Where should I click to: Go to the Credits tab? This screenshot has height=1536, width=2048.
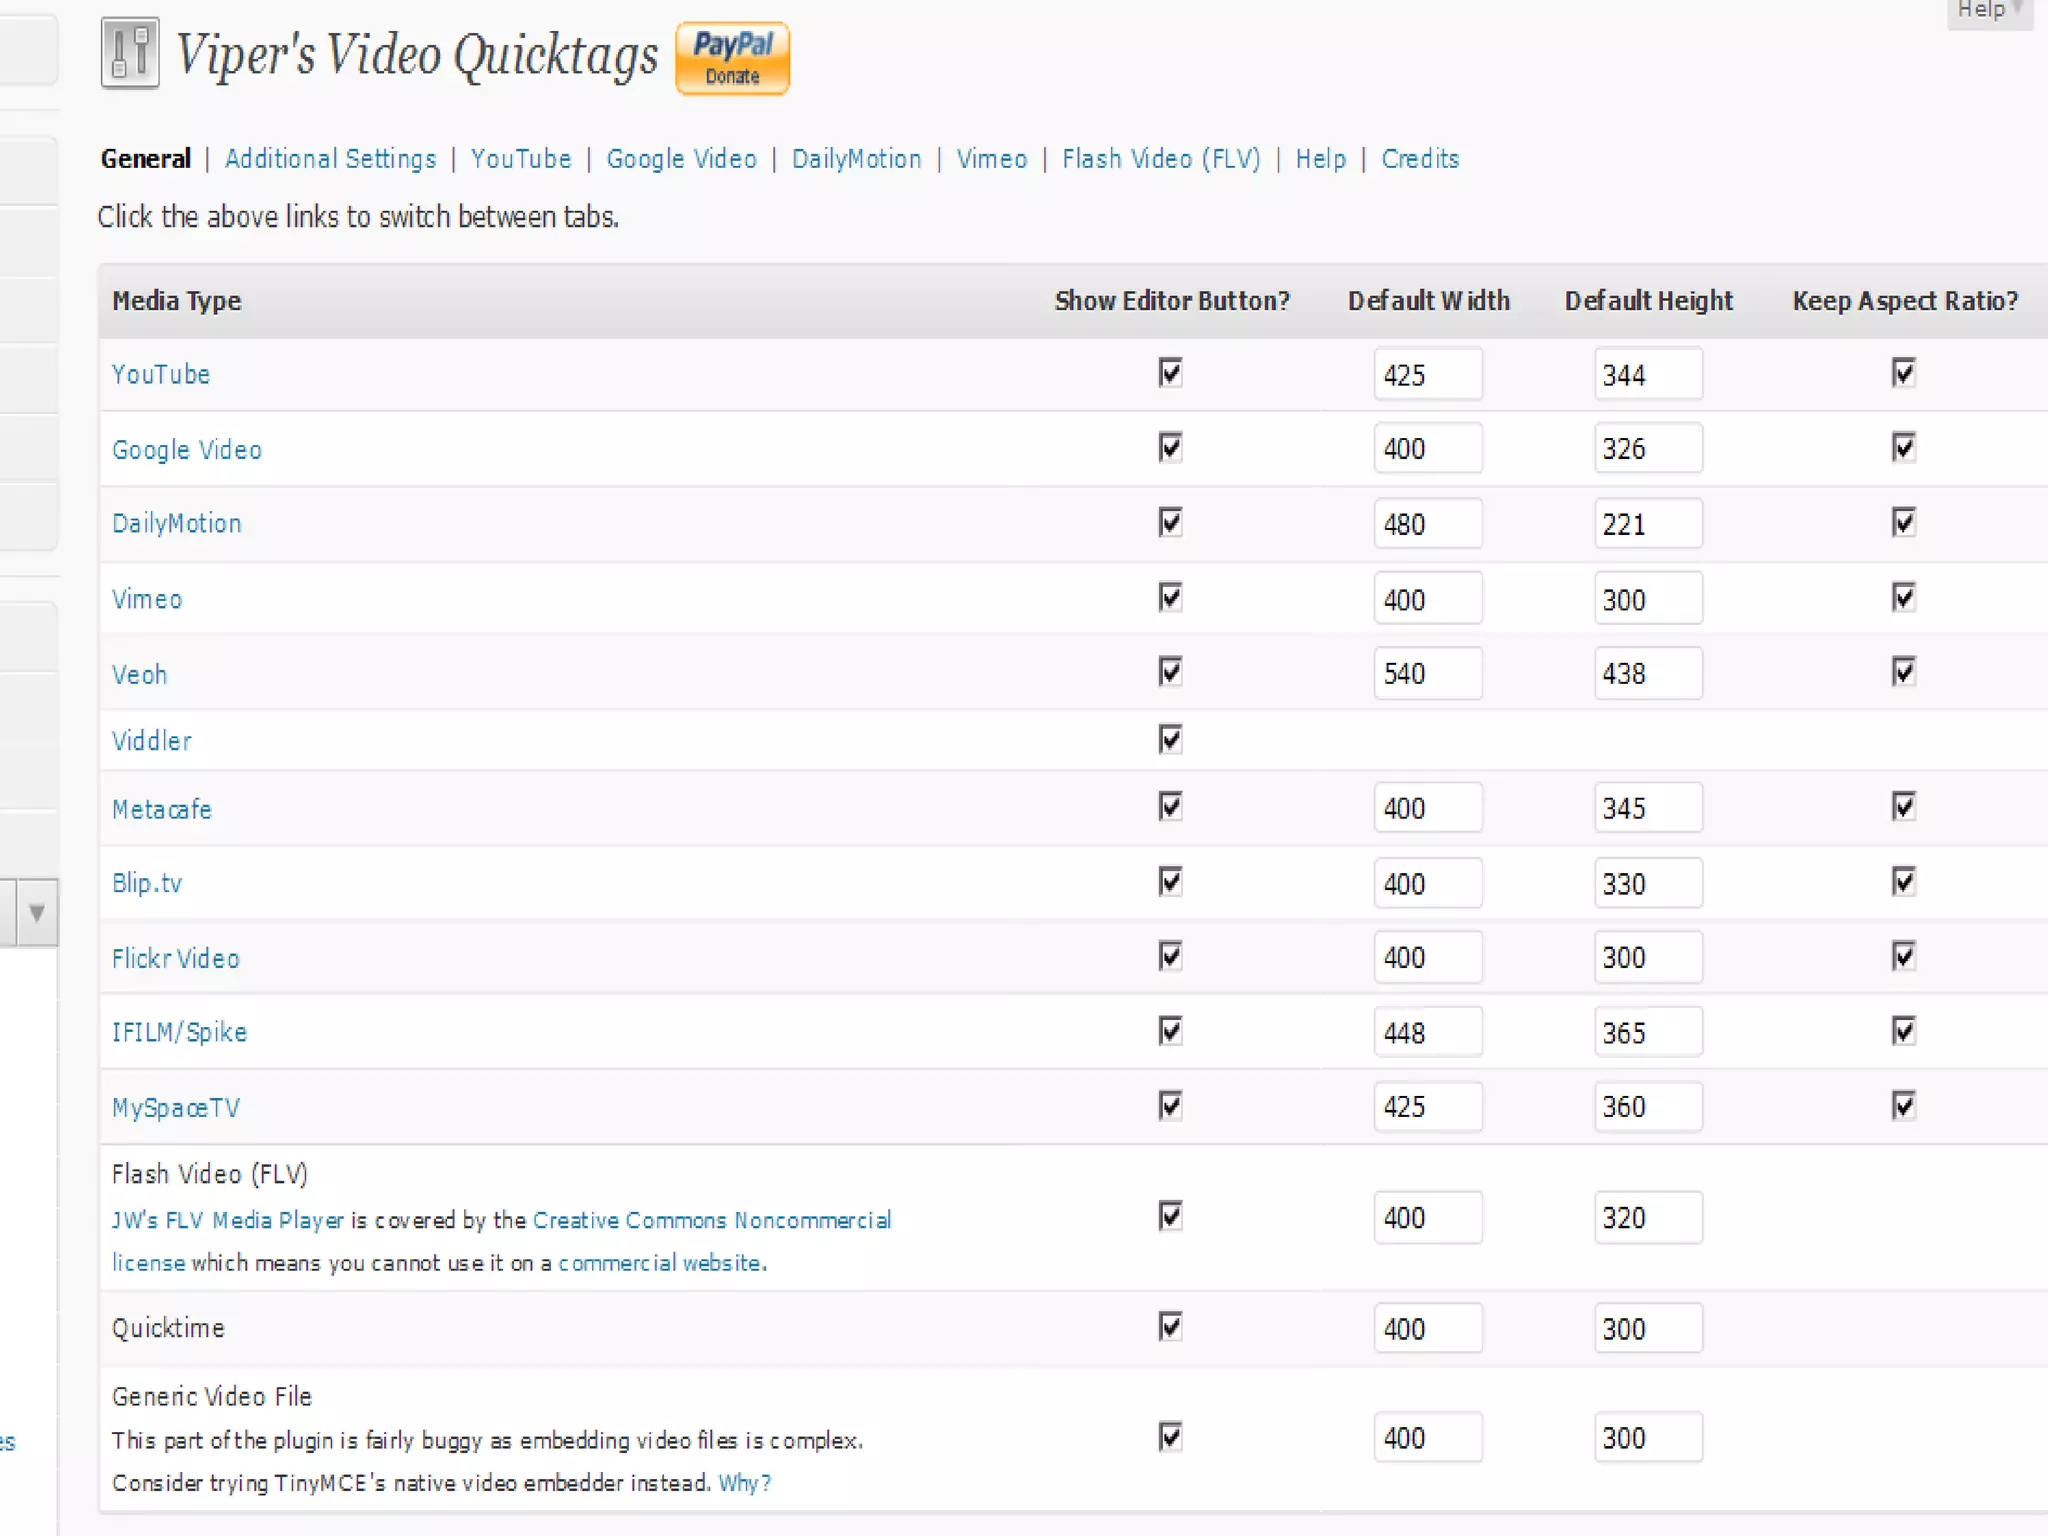click(x=1419, y=159)
